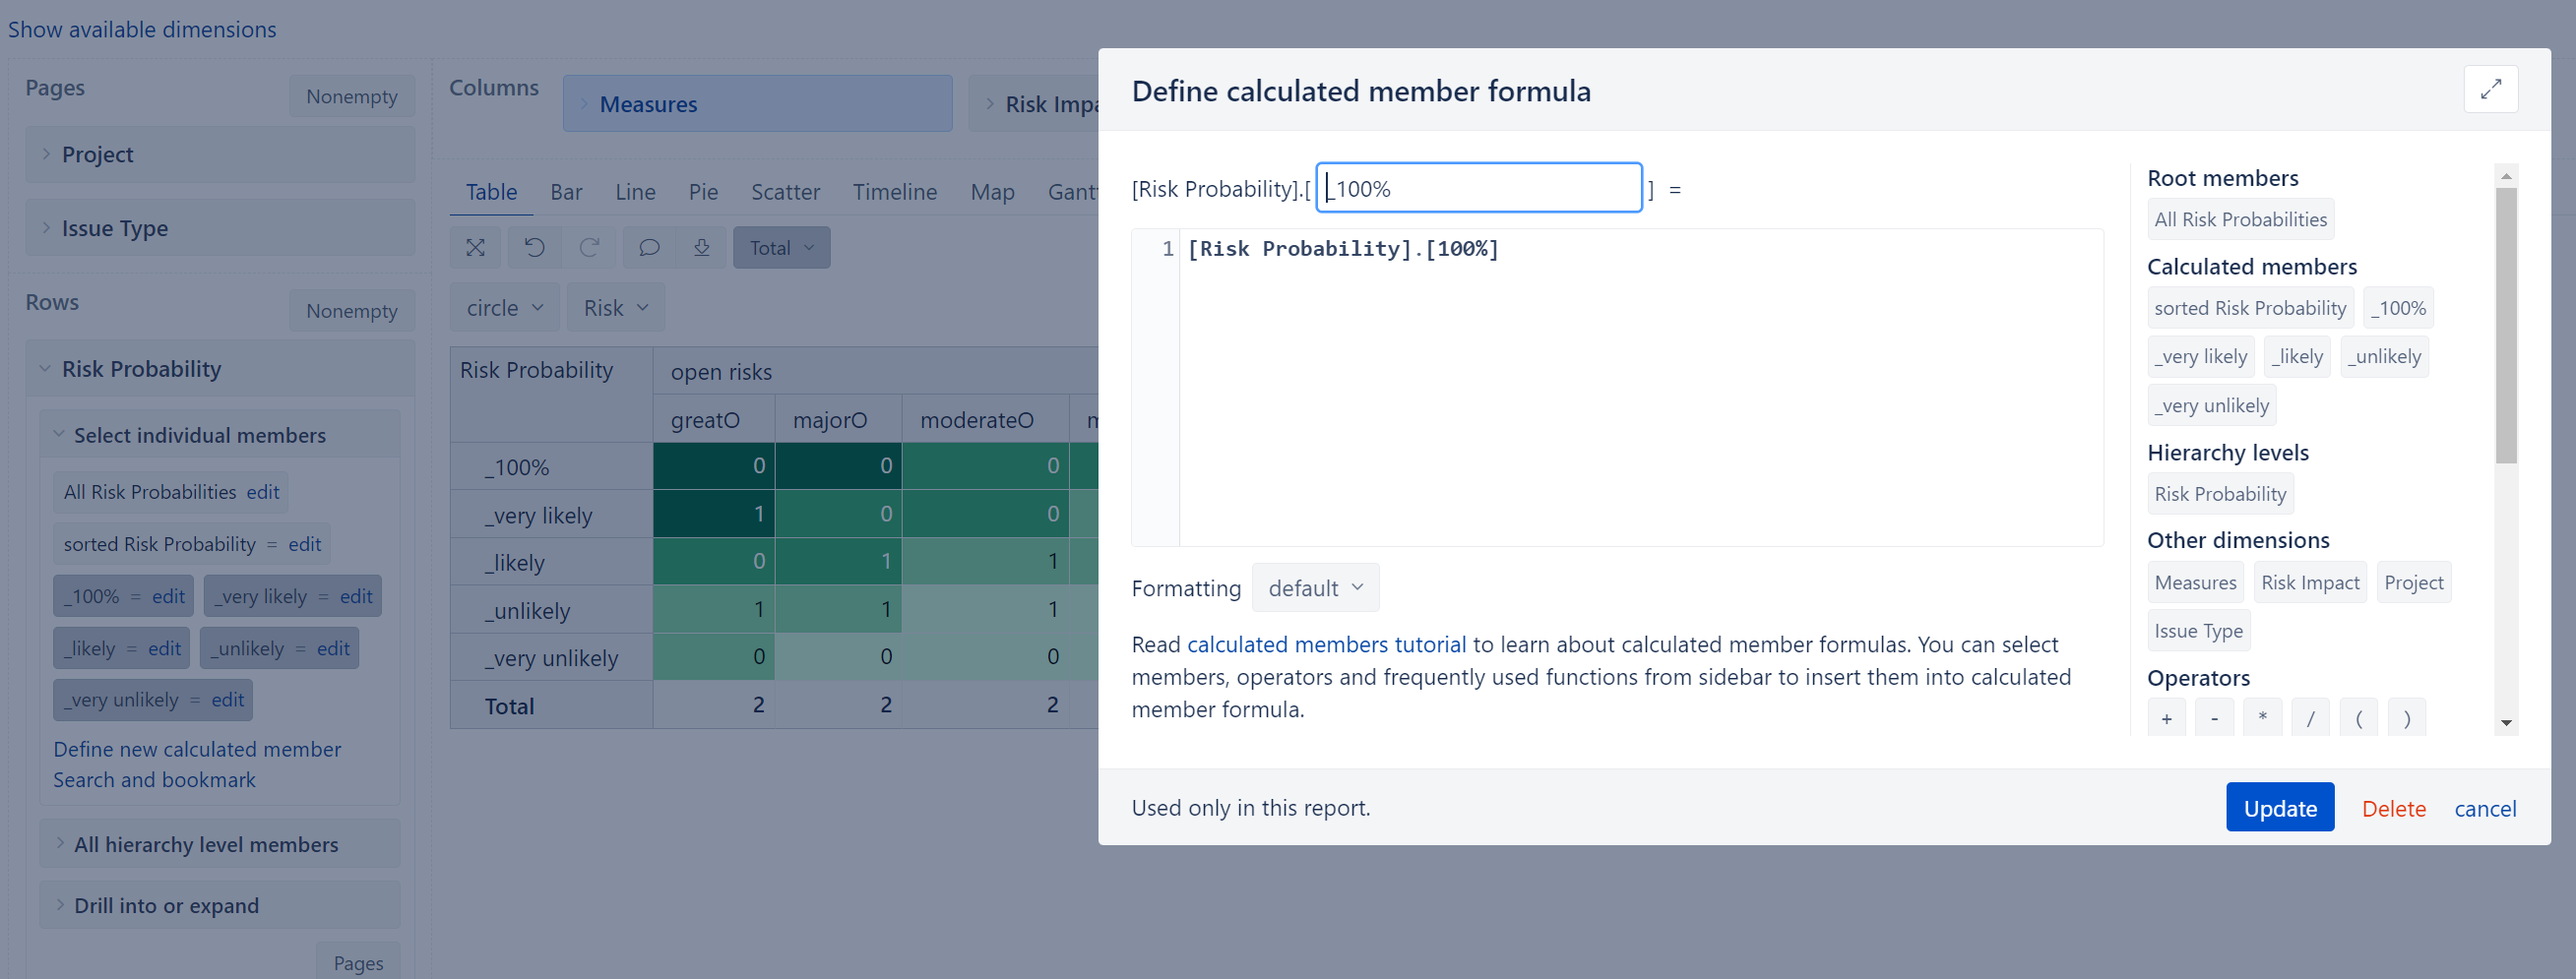Click the comment bubble icon in toolbar
This screenshot has width=2576, height=979.
click(x=649, y=247)
